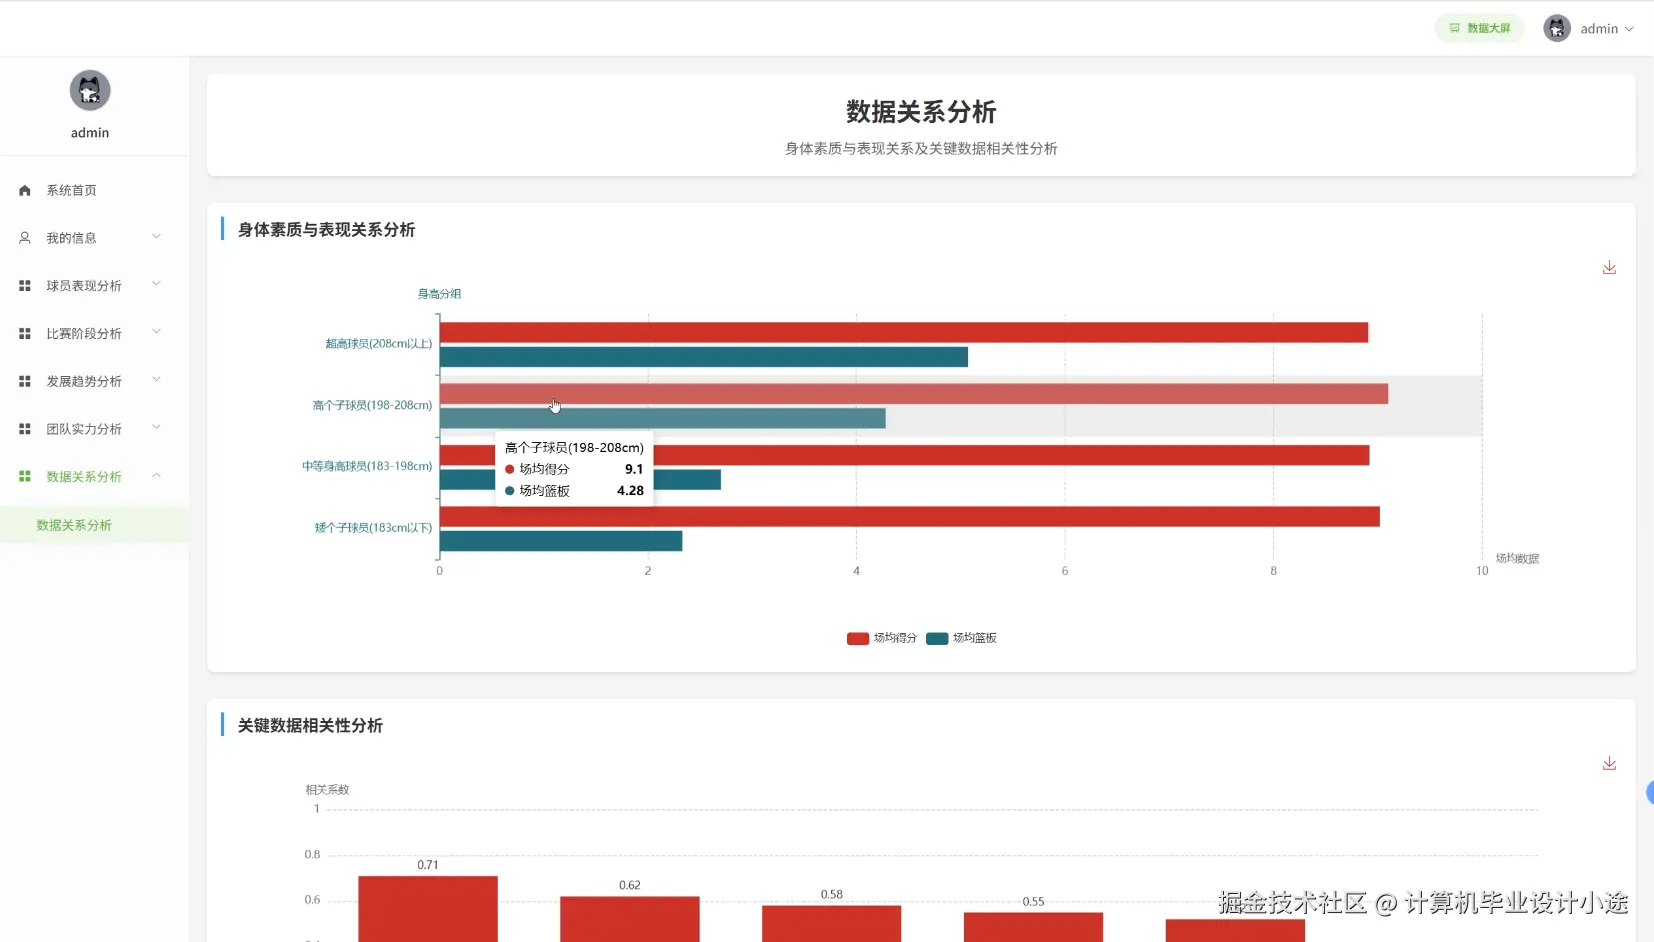Click the 团队实力分析 module icon
The image size is (1654, 942).
coord(24,428)
